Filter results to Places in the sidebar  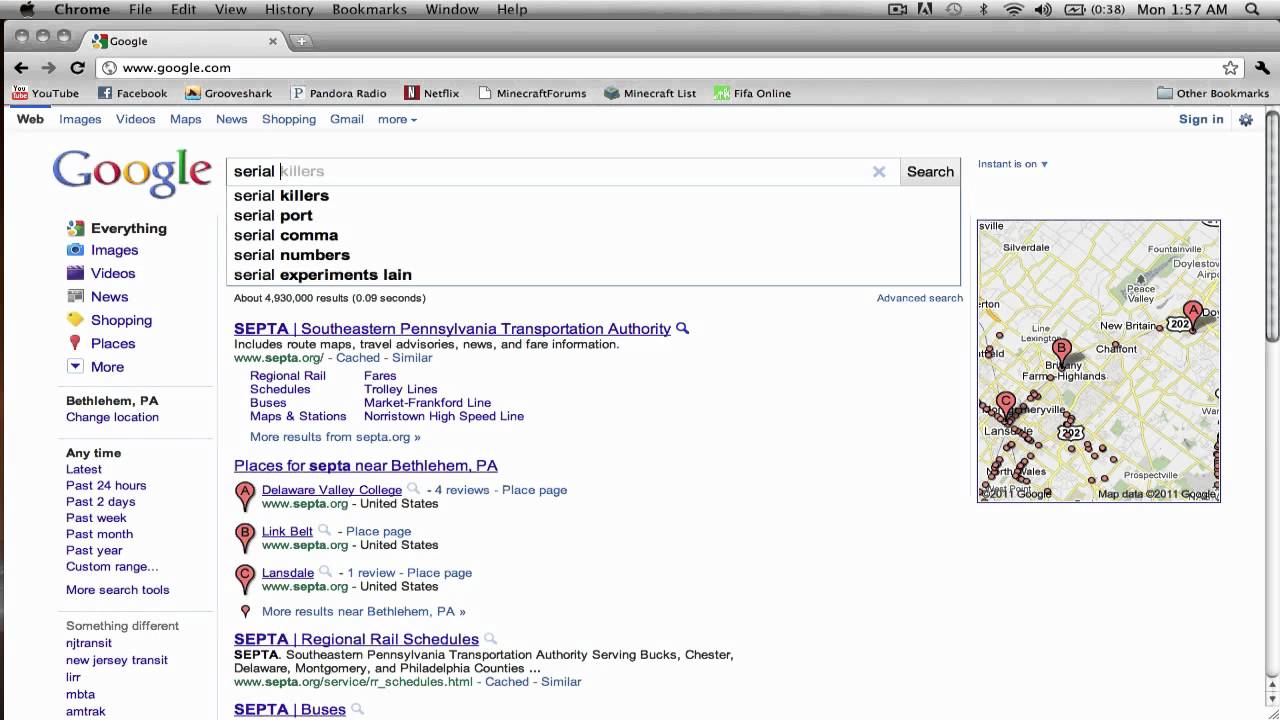tap(113, 343)
